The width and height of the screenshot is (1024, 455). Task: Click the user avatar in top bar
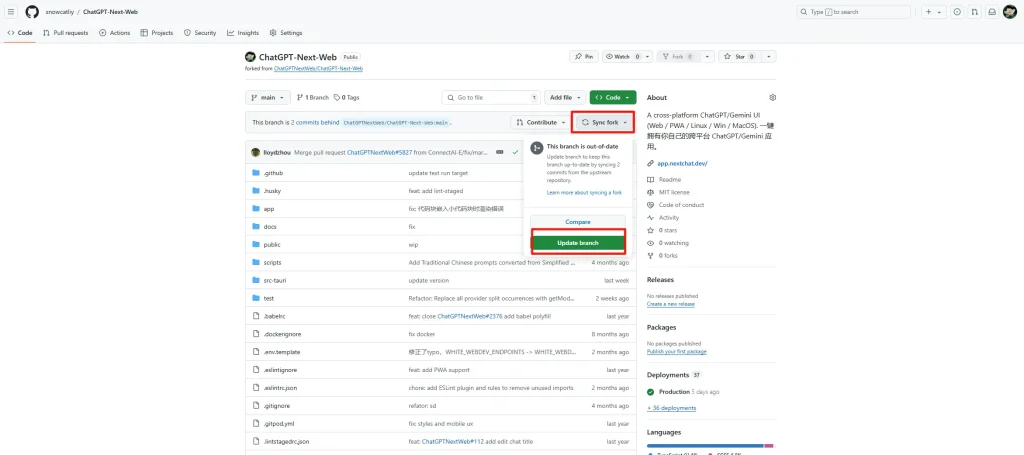[x=1010, y=12]
